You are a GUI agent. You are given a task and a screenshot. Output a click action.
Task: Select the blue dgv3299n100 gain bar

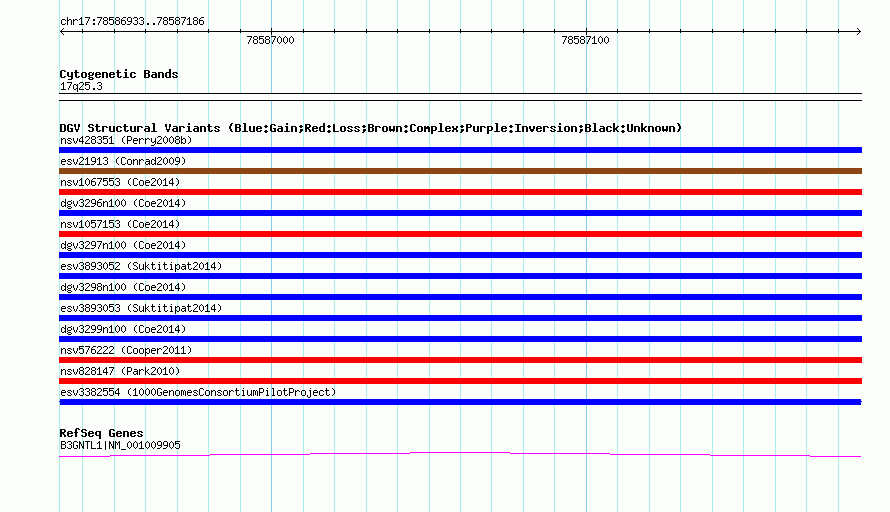pos(460,339)
